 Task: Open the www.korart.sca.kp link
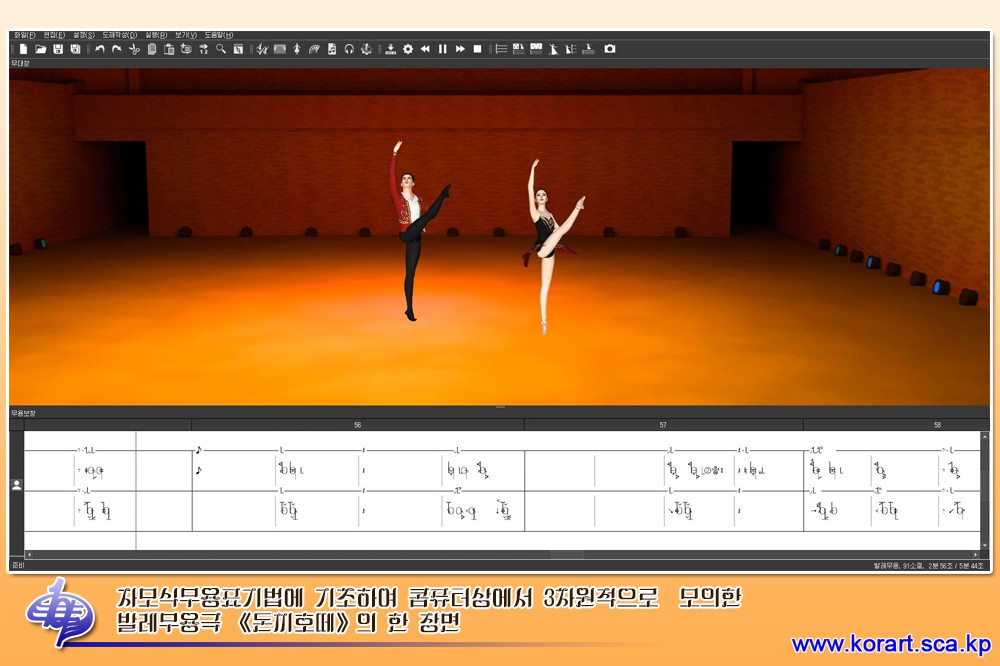coord(891,644)
